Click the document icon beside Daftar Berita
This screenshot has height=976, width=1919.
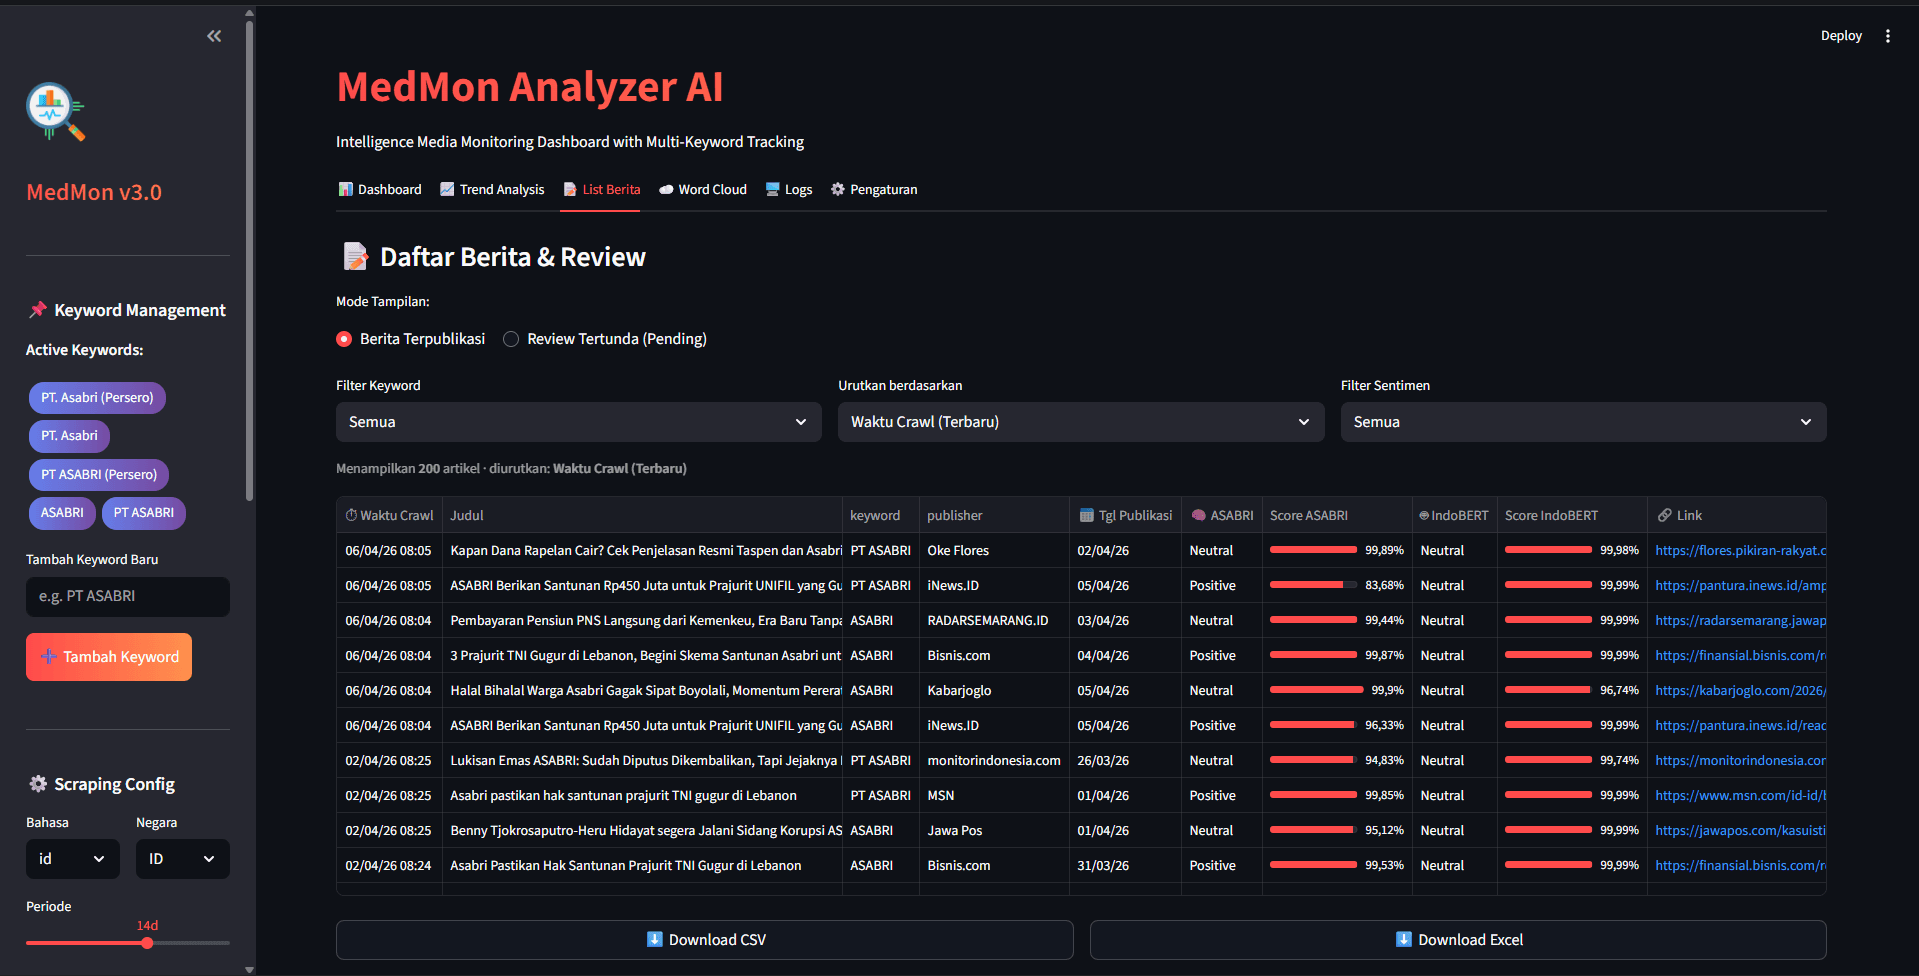pyautogui.click(x=355, y=257)
